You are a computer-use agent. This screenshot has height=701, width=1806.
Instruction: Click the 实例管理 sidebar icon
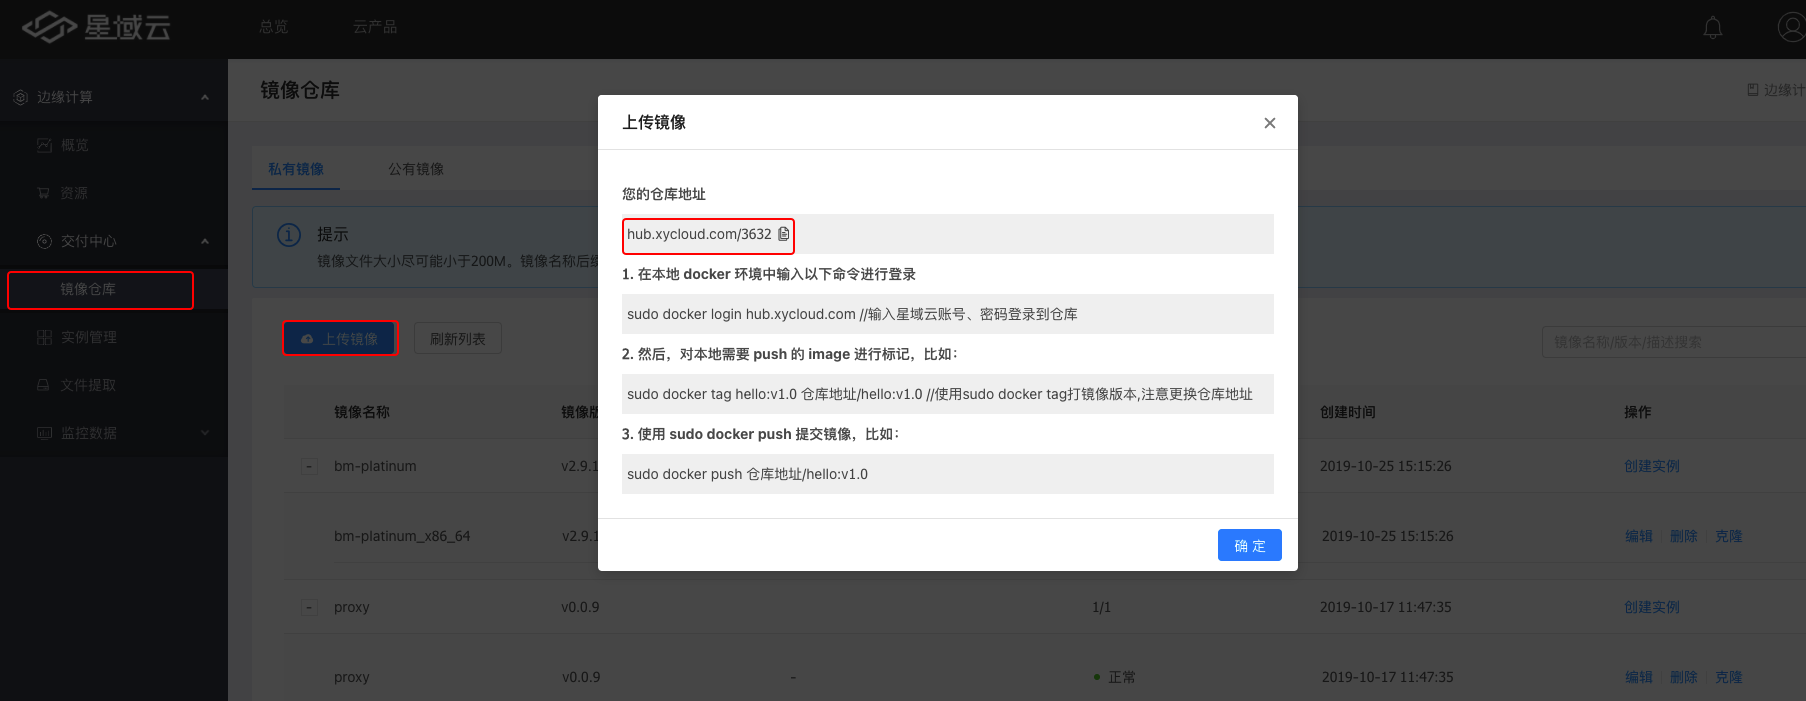(x=44, y=337)
